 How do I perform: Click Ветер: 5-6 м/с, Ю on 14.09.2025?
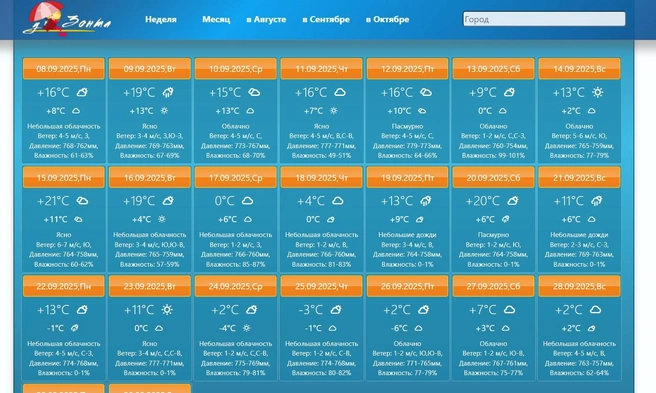tap(579, 136)
